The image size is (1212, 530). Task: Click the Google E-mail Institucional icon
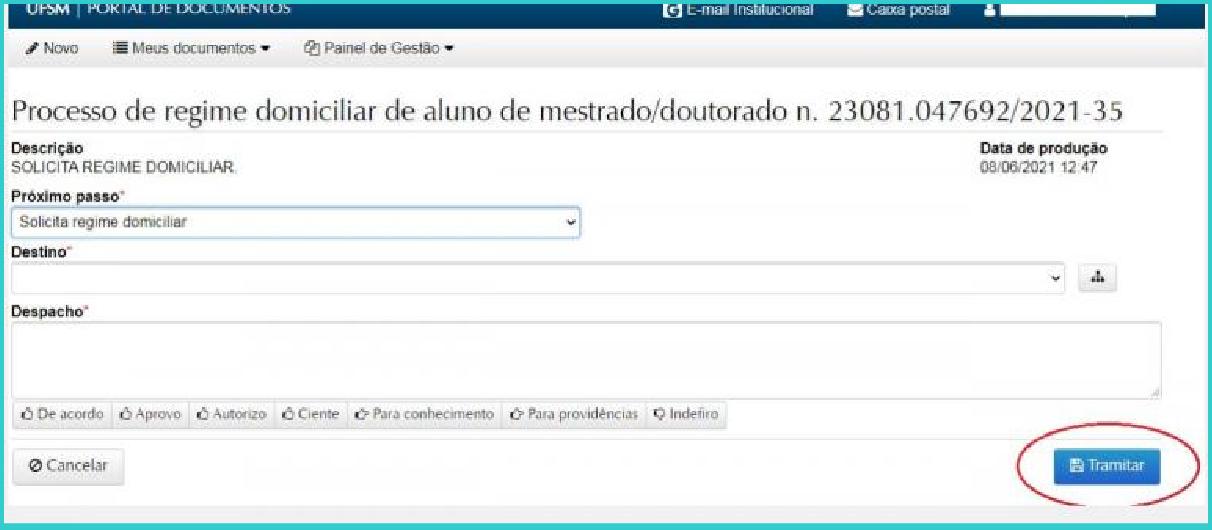click(x=672, y=10)
